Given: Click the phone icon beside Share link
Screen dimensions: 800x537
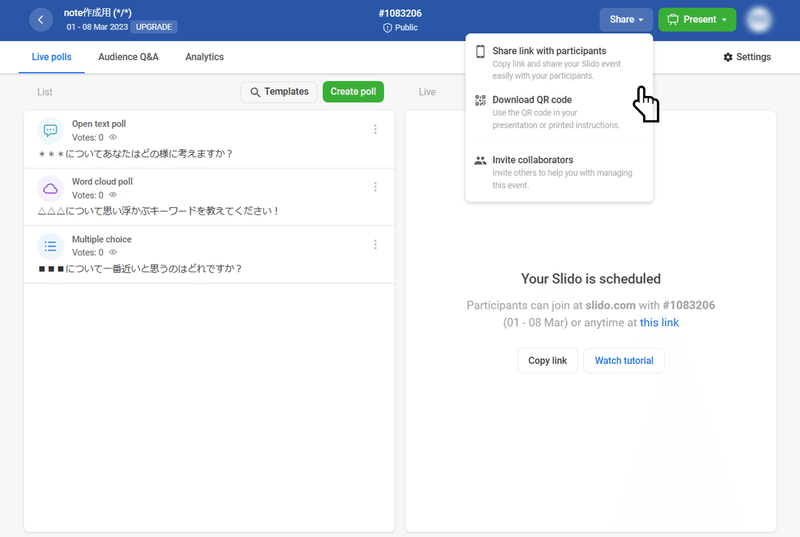Looking at the screenshot, I should 480,52.
